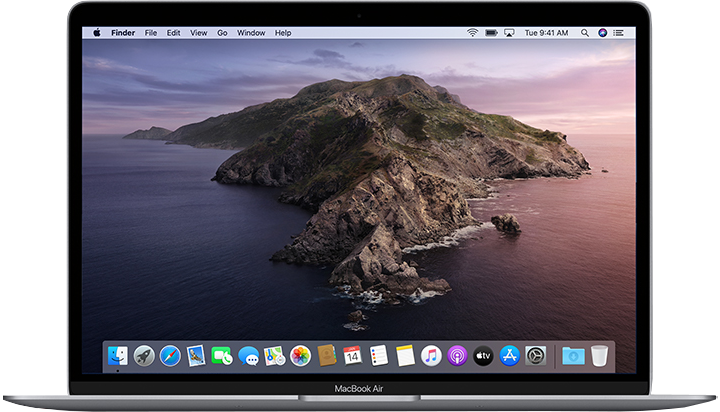Open System Preferences gear icon
720x412 pixels.
536,356
